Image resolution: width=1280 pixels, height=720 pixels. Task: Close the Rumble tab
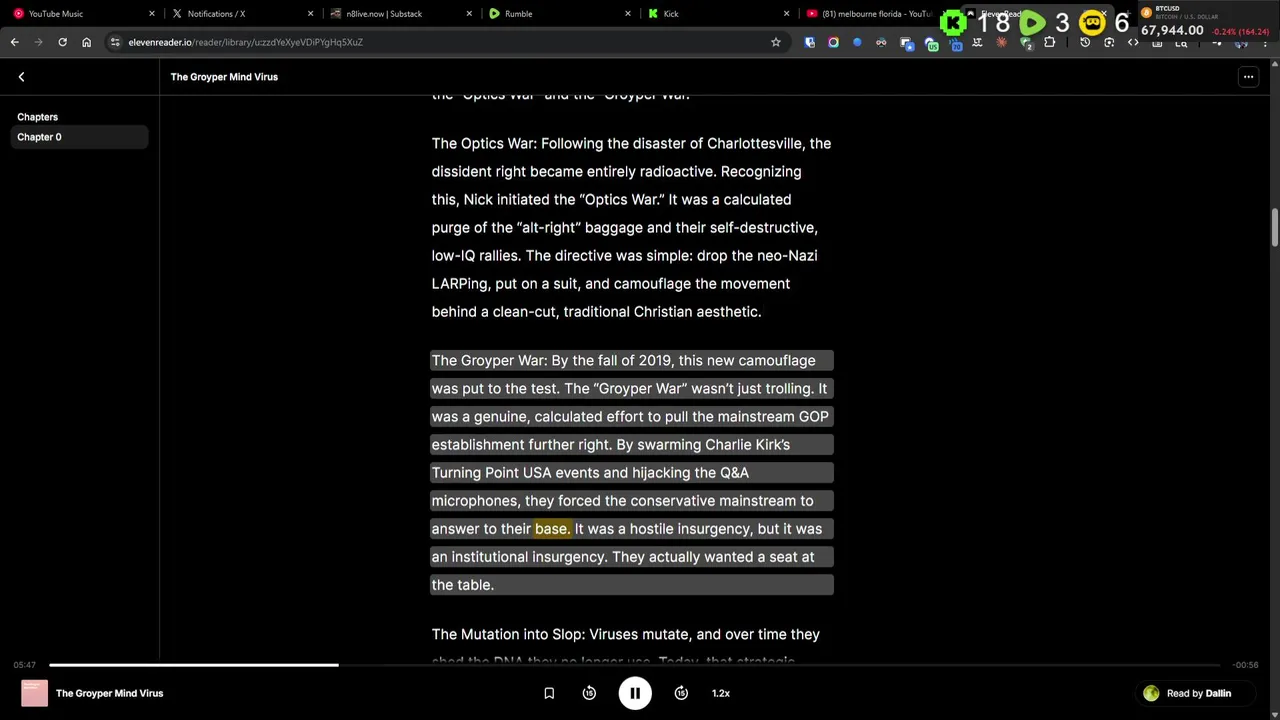(x=628, y=14)
